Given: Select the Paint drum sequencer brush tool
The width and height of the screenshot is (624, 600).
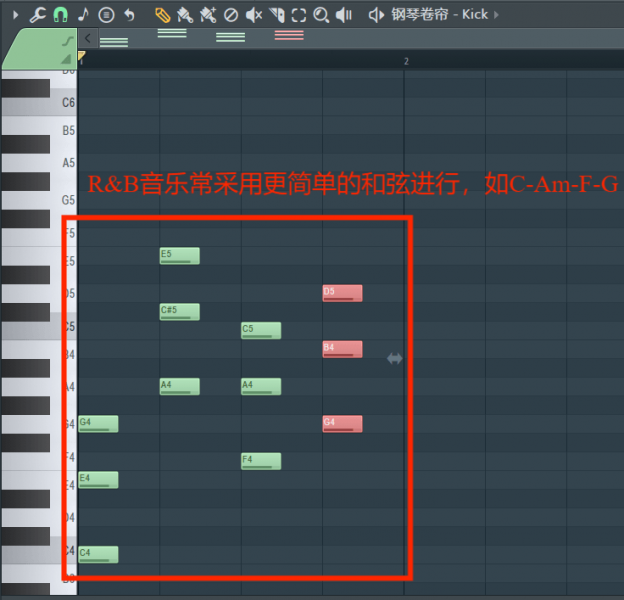Looking at the screenshot, I should [208, 15].
